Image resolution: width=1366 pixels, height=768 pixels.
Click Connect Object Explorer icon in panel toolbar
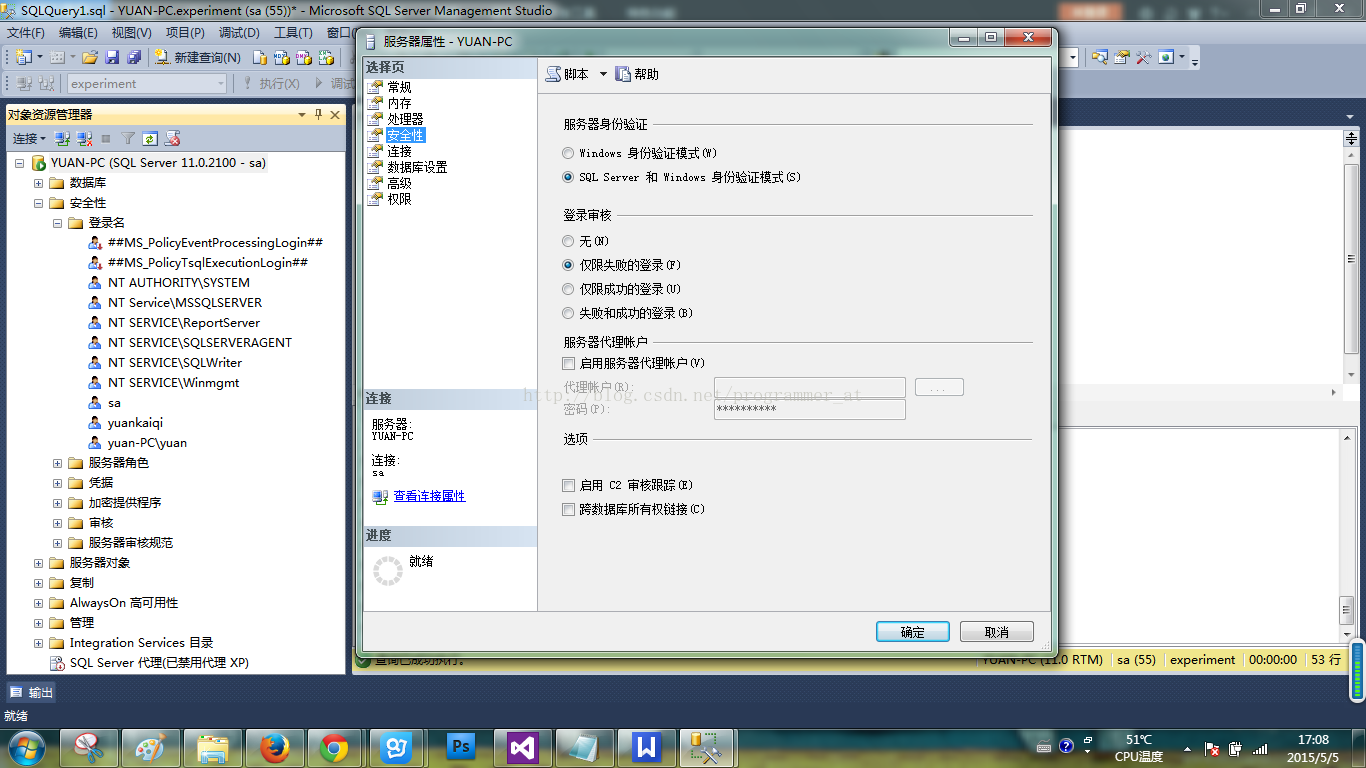click(x=62, y=138)
